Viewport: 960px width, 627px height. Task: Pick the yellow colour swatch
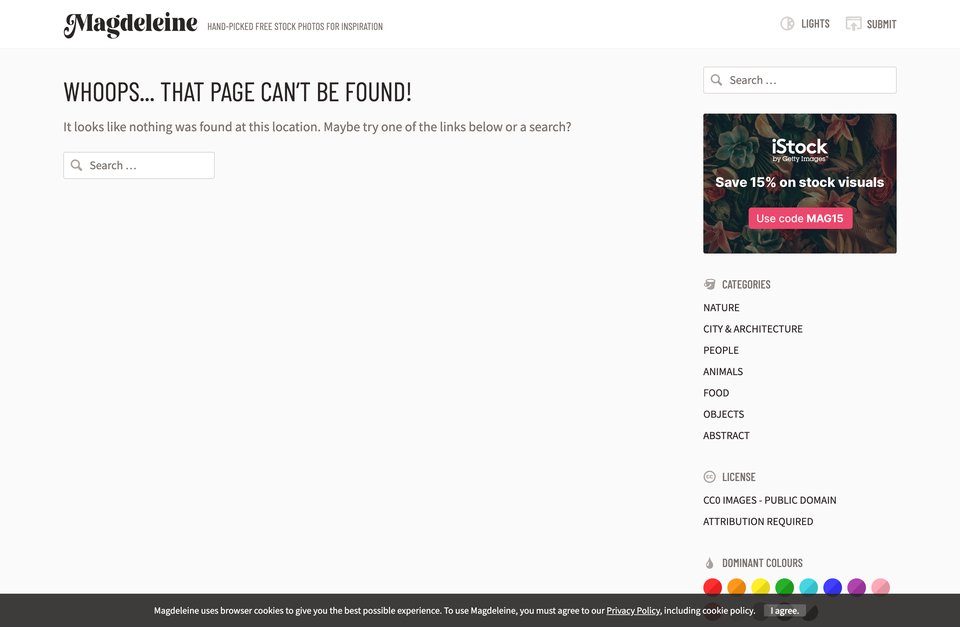[x=760, y=587]
